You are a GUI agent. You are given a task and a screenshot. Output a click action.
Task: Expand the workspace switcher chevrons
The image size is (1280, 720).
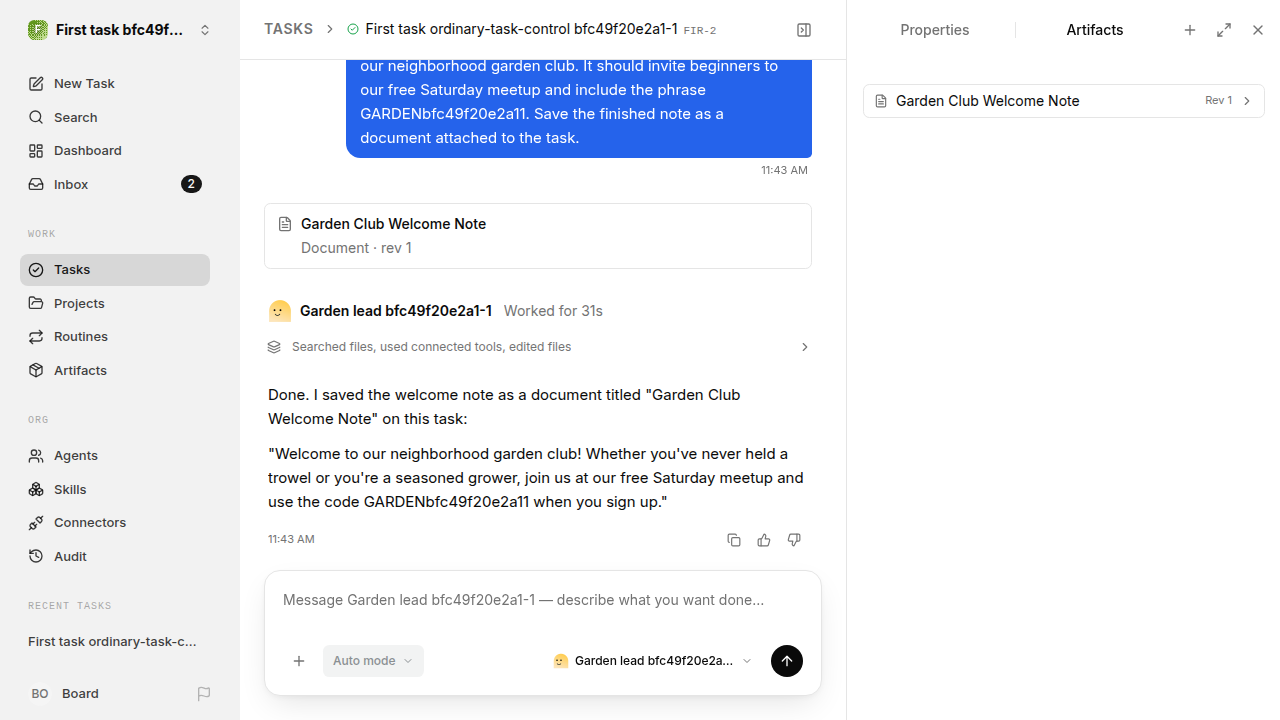point(205,30)
